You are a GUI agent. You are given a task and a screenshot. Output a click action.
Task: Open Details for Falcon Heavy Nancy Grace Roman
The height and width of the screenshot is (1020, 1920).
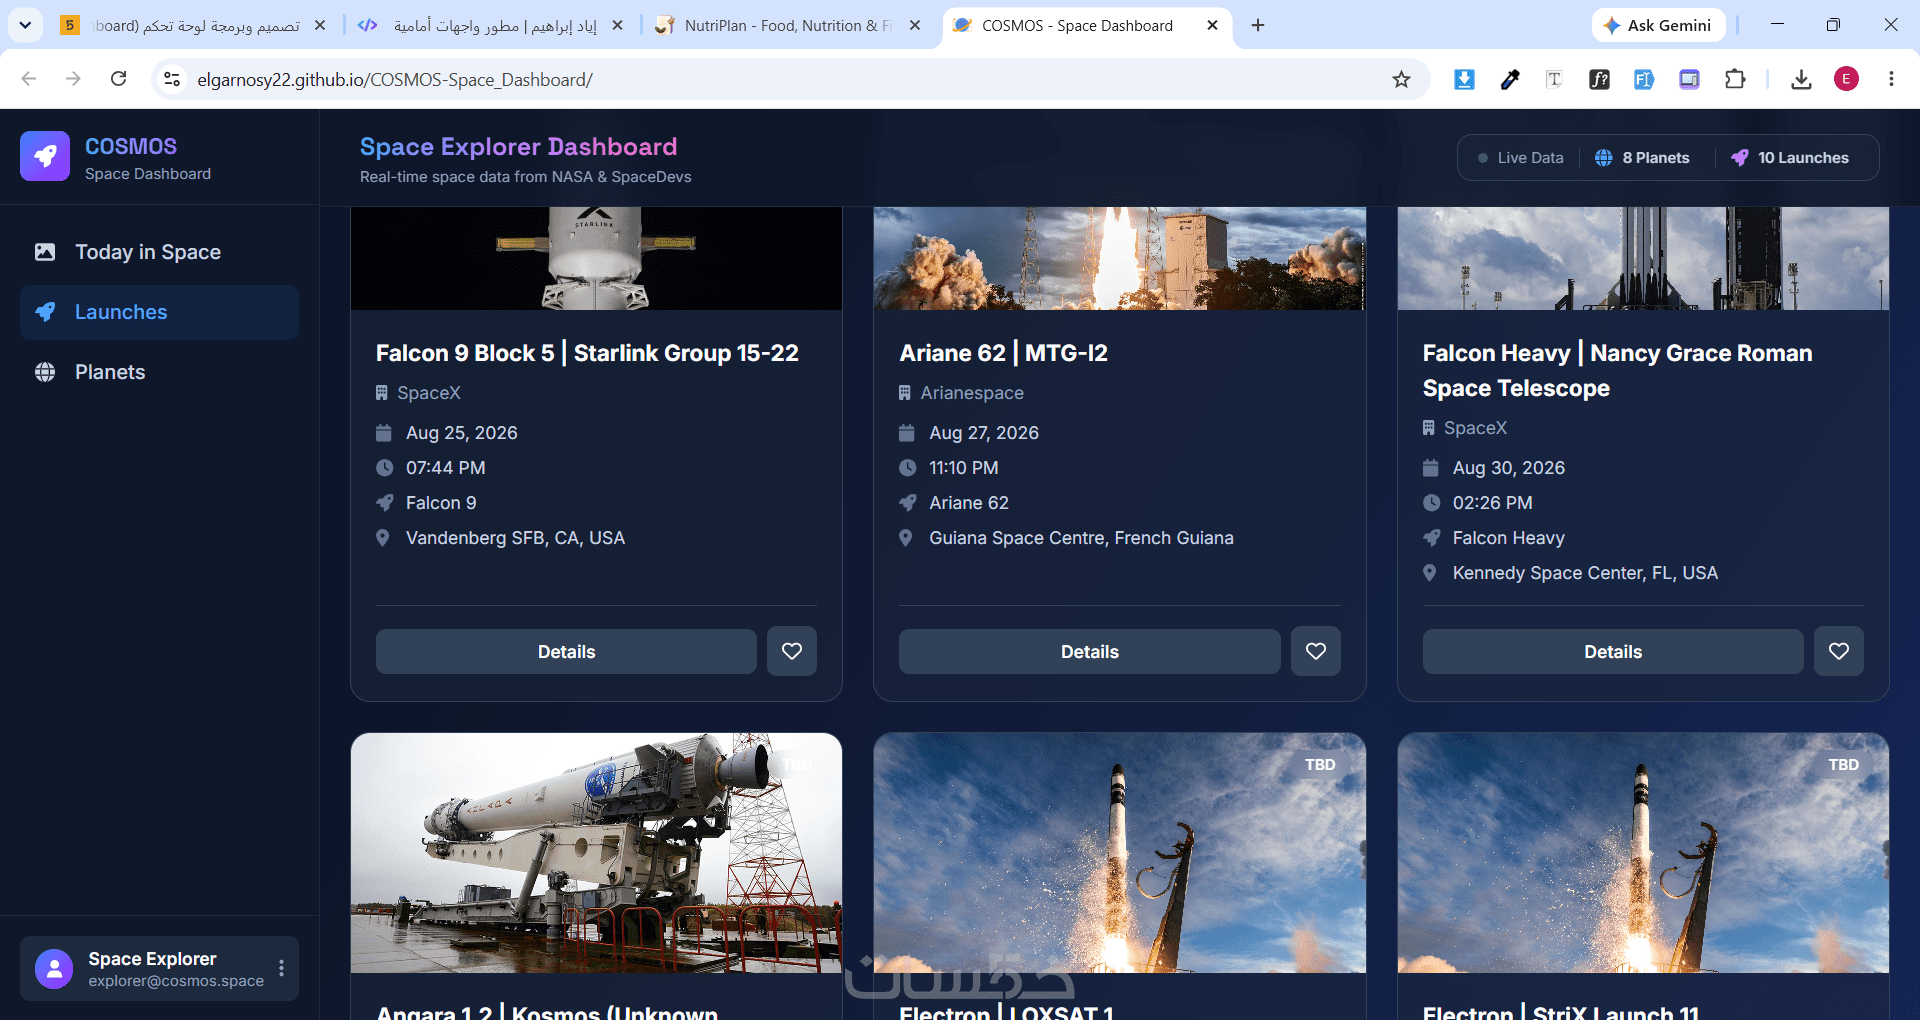(1613, 651)
